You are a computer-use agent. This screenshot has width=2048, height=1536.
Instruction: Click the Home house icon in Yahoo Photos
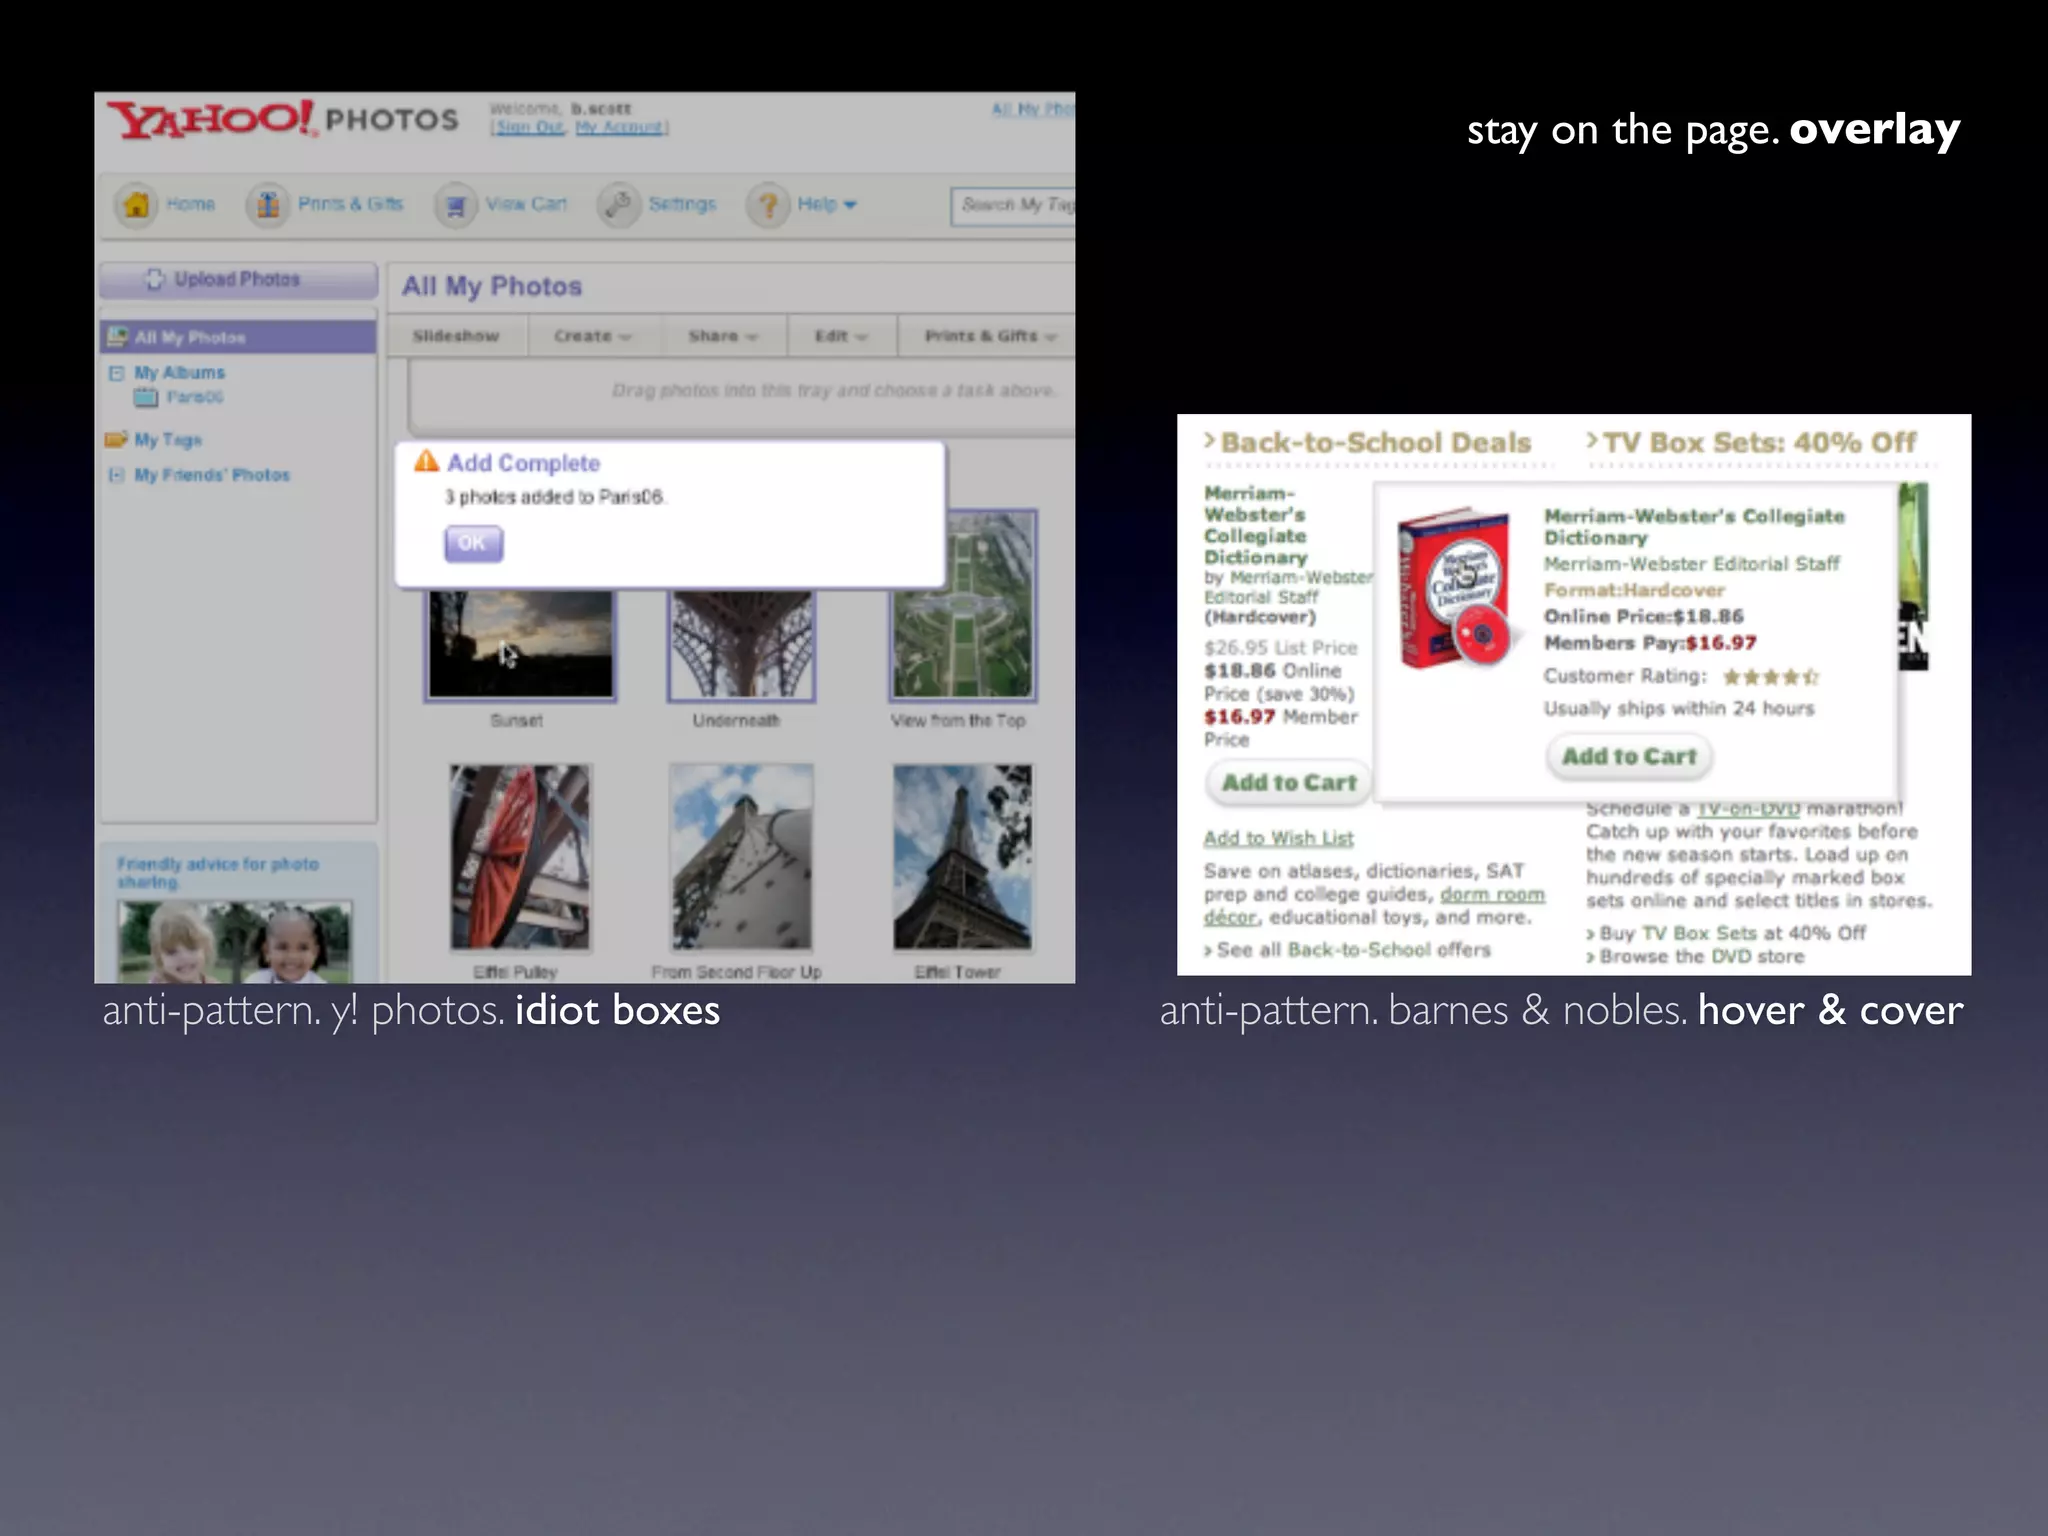[137, 204]
